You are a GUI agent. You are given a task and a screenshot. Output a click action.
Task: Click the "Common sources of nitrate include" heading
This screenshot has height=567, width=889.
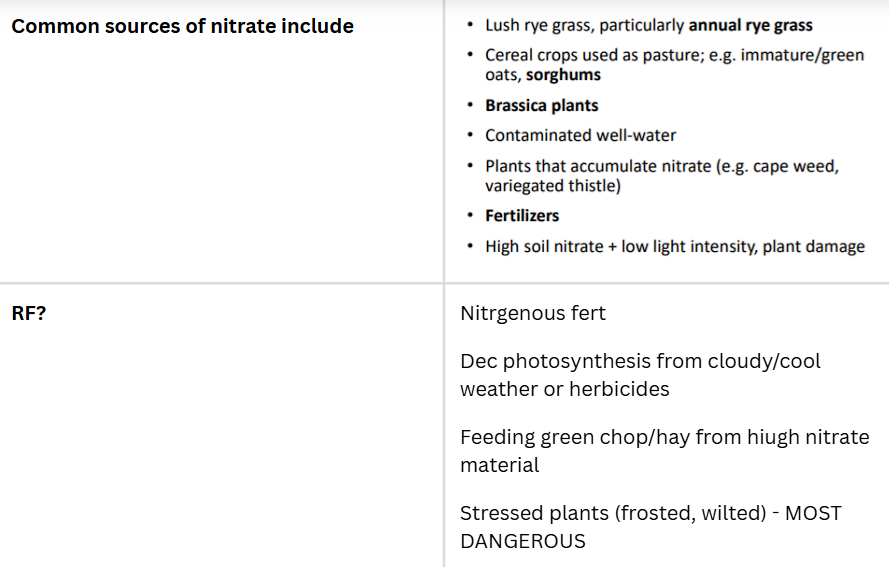(x=182, y=26)
